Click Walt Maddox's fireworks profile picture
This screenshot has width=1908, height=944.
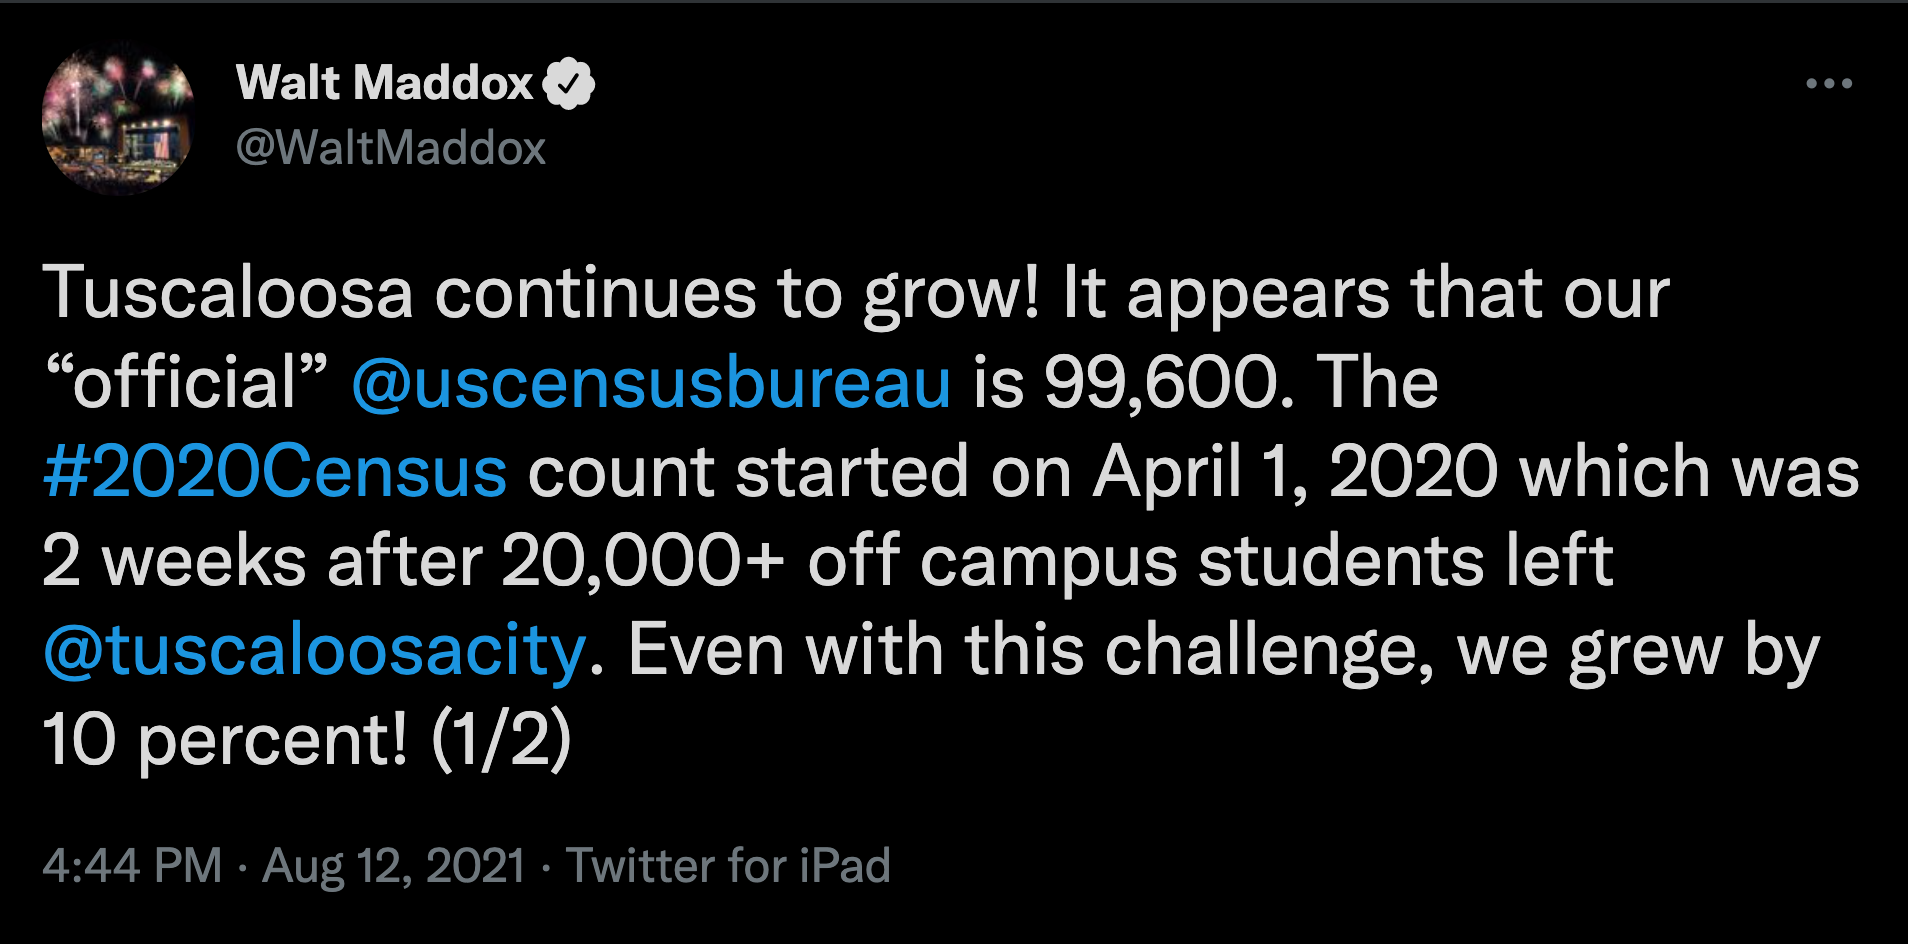[x=118, y=119]
